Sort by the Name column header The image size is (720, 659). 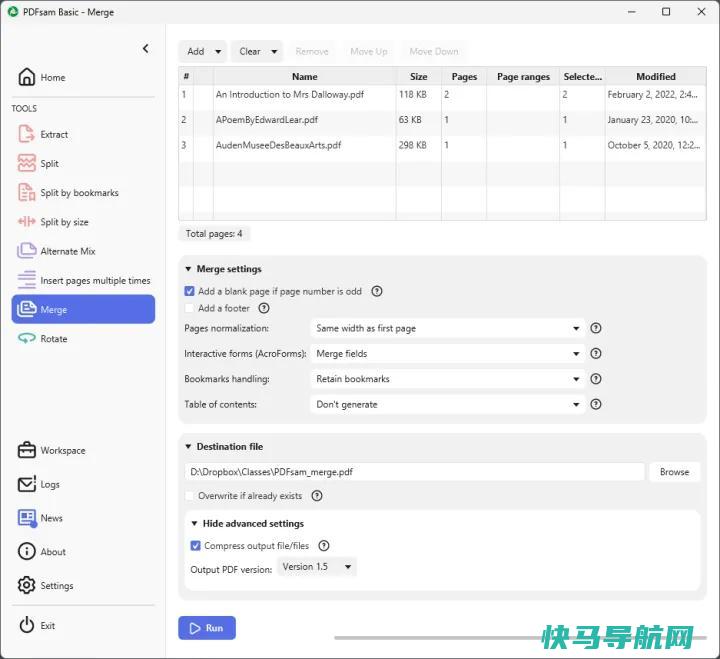click(304, 77)
